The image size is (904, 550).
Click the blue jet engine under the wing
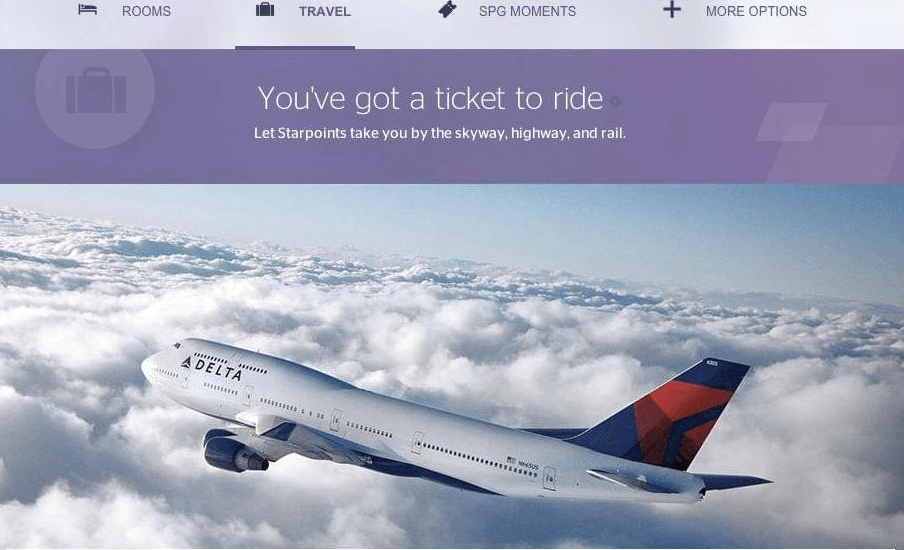coord(233,451)
